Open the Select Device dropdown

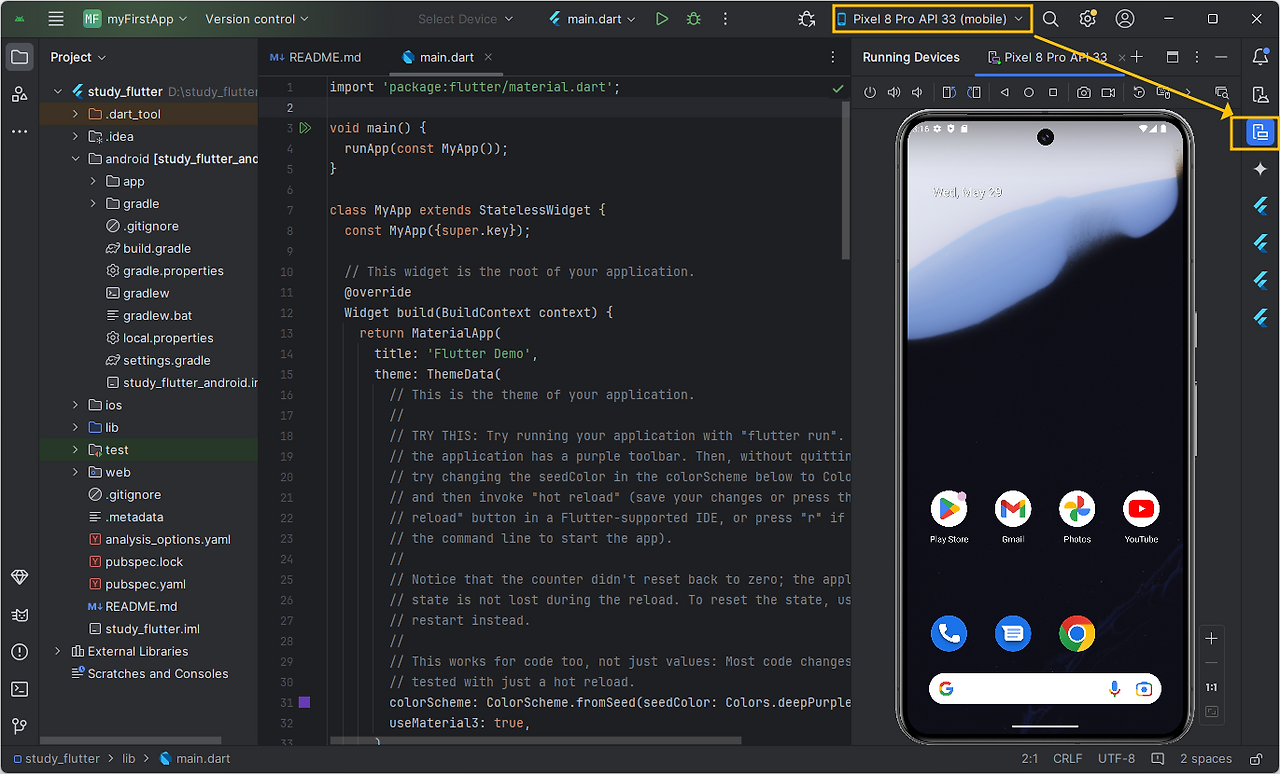click(465, 18)
